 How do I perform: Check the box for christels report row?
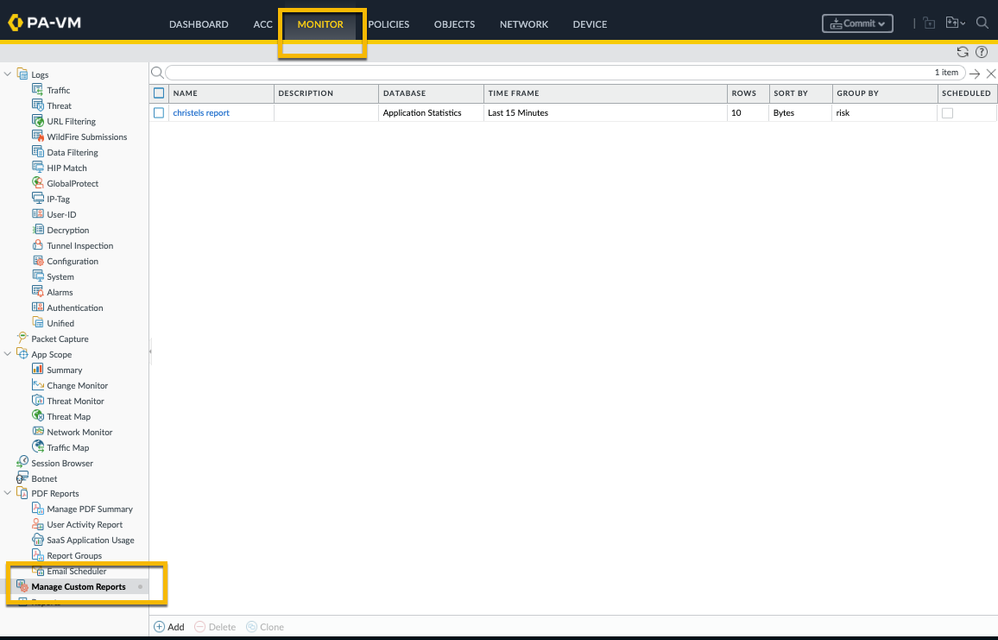[159, 113]
